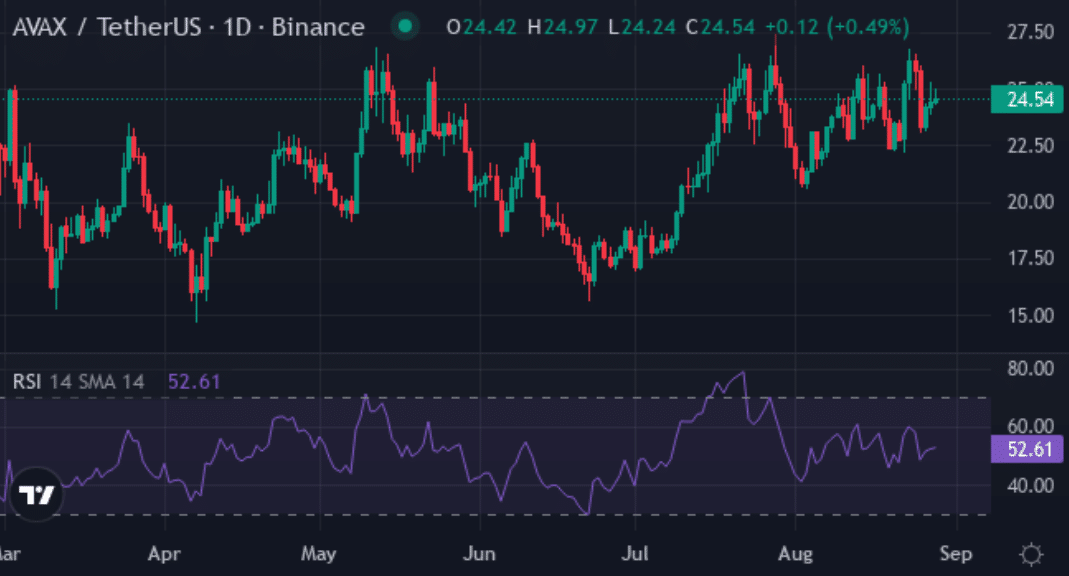Click the 80.00 RSI scale label
Screen dimensions: 1069x576
[1030, 369]
